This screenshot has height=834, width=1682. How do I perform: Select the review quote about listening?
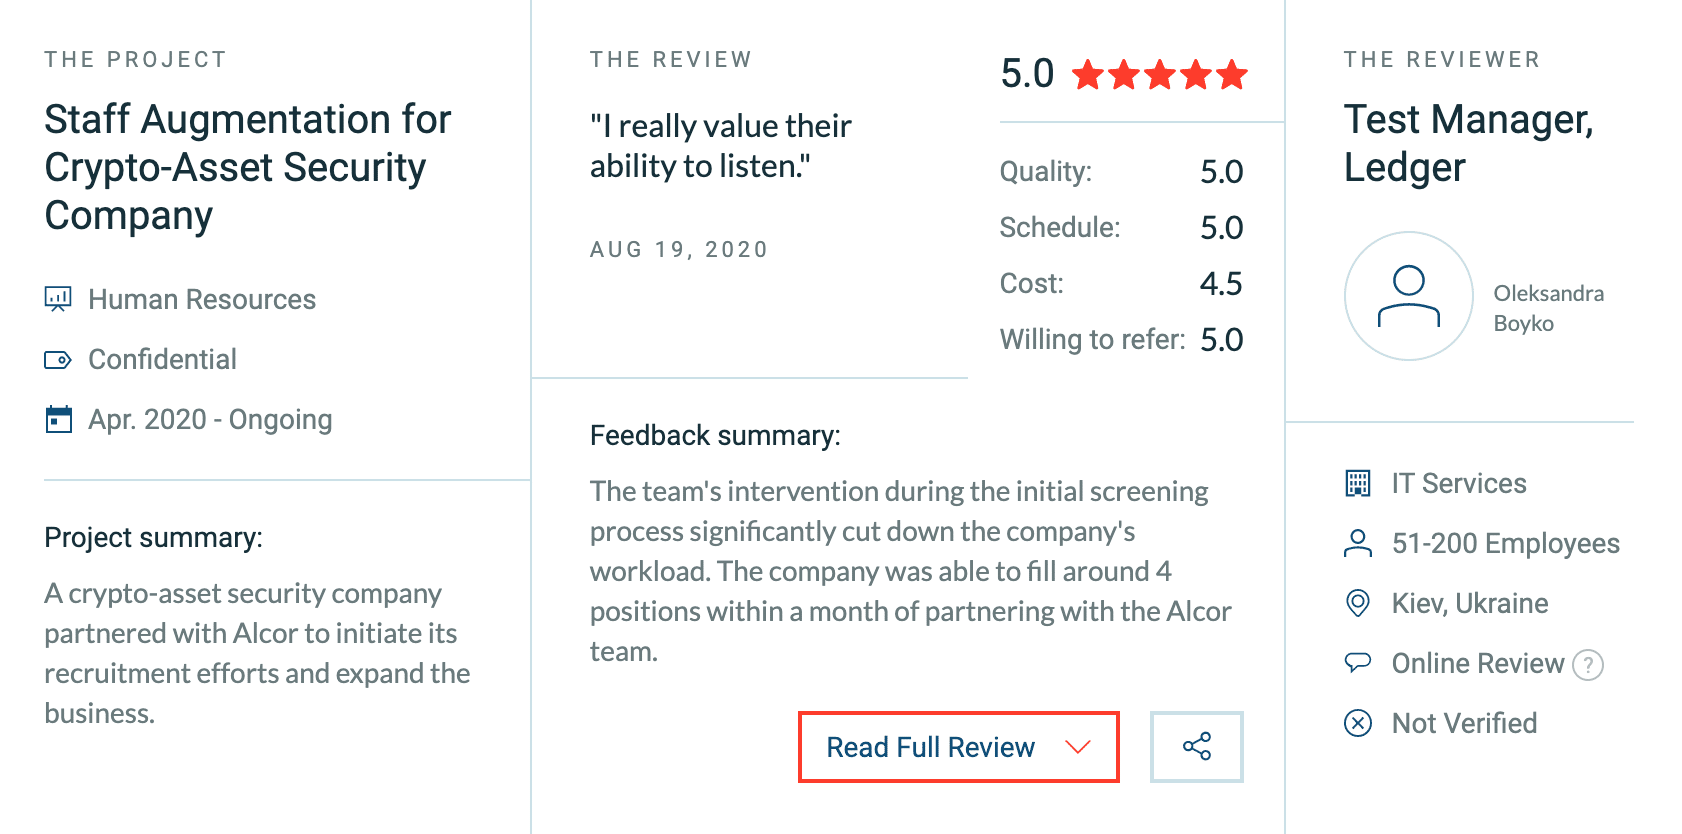[719, 145]
